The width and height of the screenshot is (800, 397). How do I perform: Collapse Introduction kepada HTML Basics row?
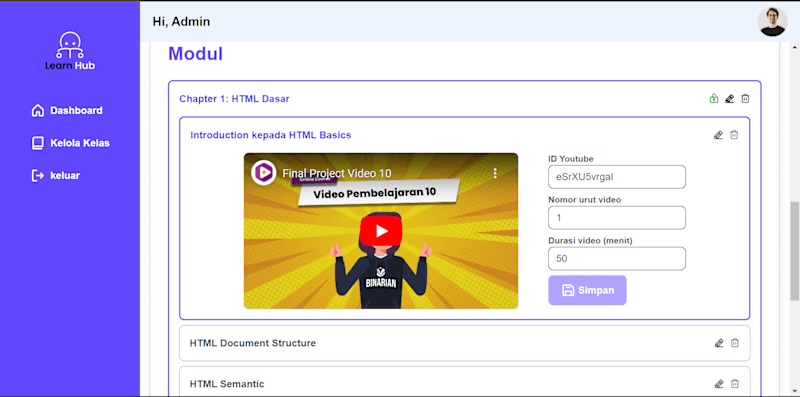pyautogui.click(x=270, y=135)
